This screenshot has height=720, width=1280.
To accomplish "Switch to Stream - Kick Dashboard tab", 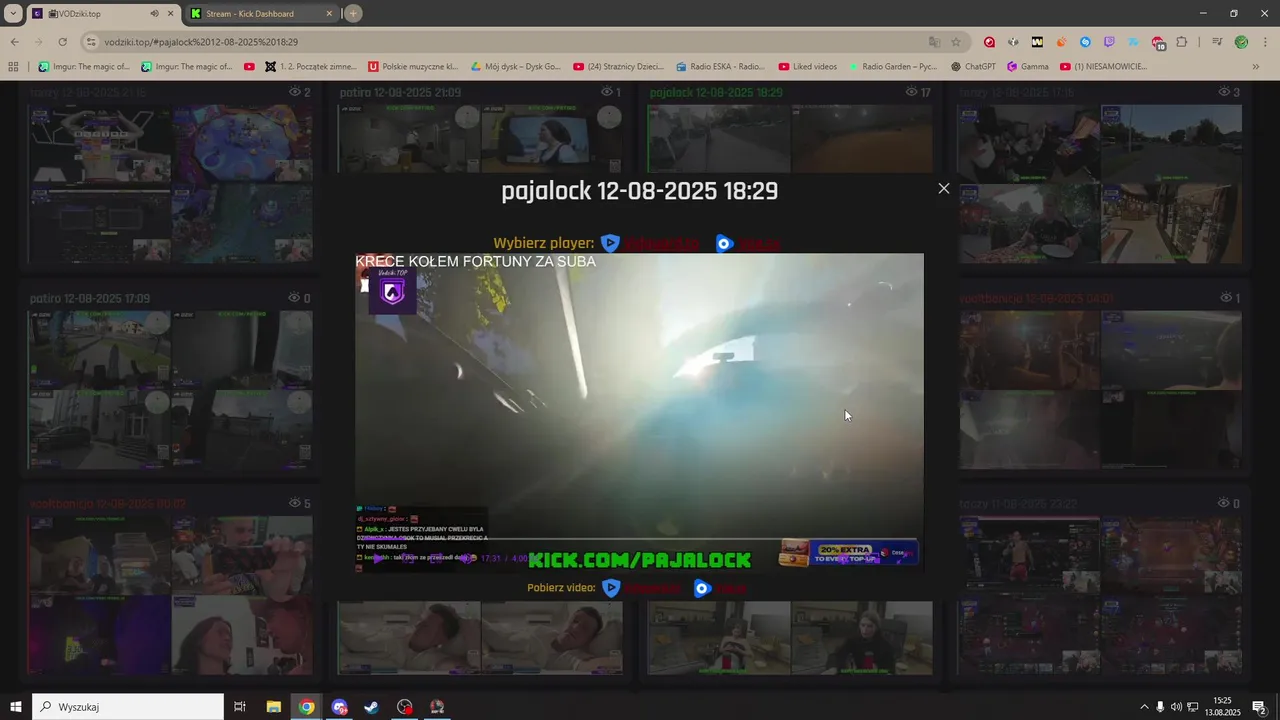I will (x=260, y=14).
